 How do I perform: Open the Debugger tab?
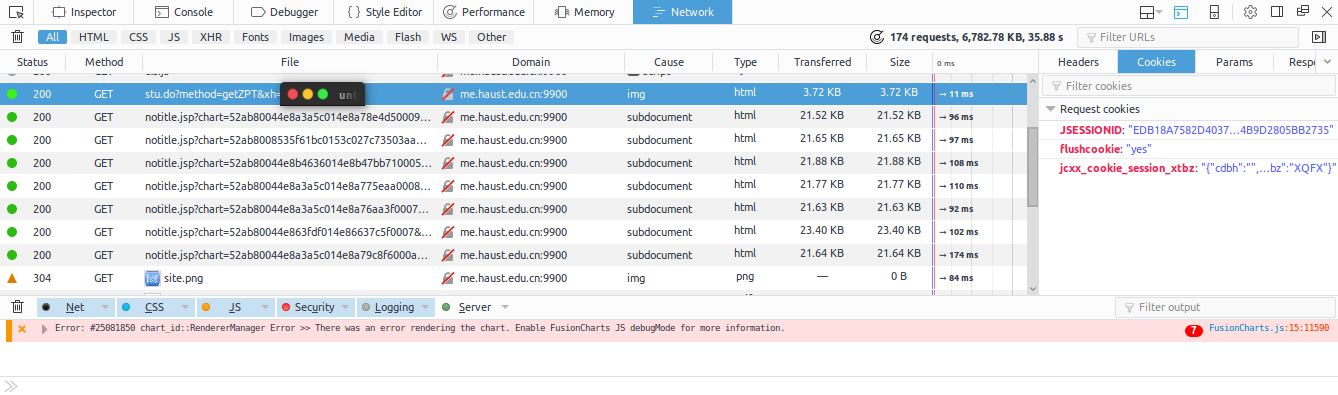tap(285, 12)
